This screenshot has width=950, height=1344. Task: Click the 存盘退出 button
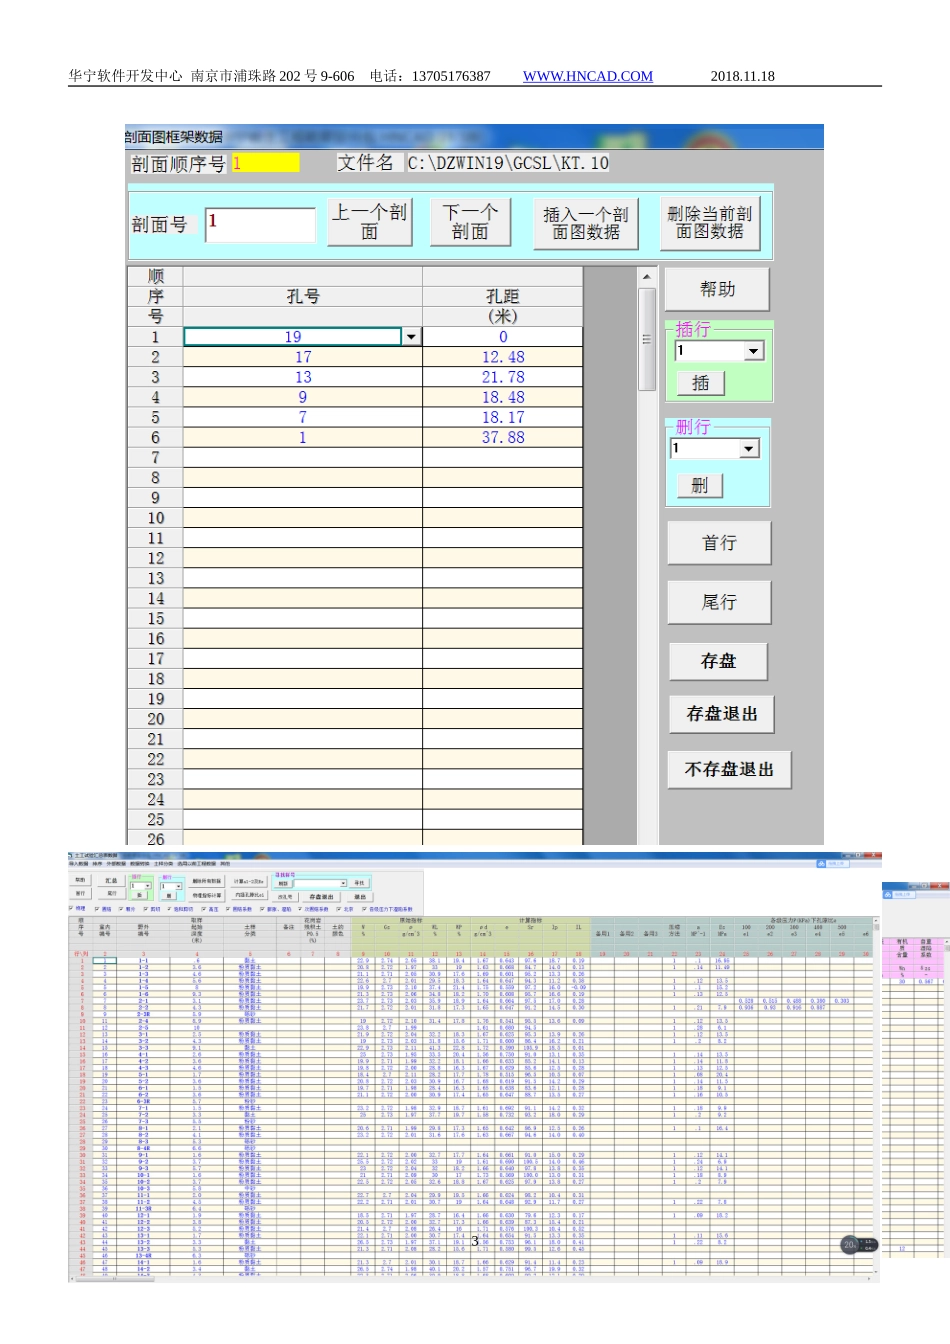click(721, 714)
